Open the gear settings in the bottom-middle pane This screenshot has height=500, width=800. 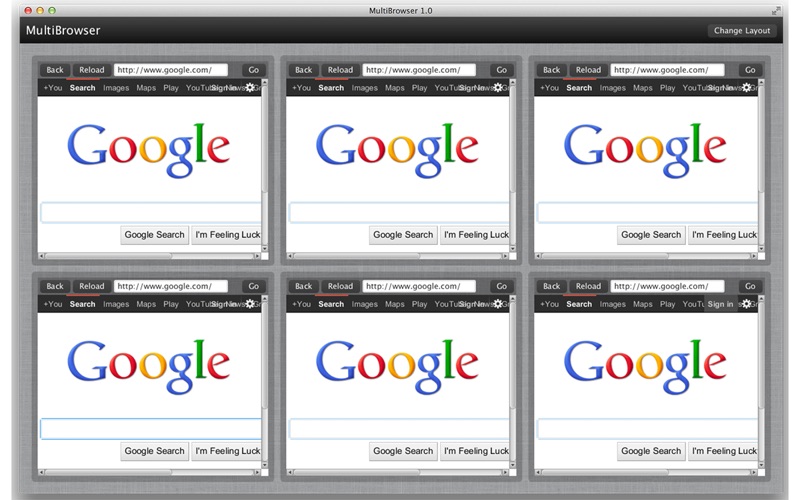tap(498, 304)
